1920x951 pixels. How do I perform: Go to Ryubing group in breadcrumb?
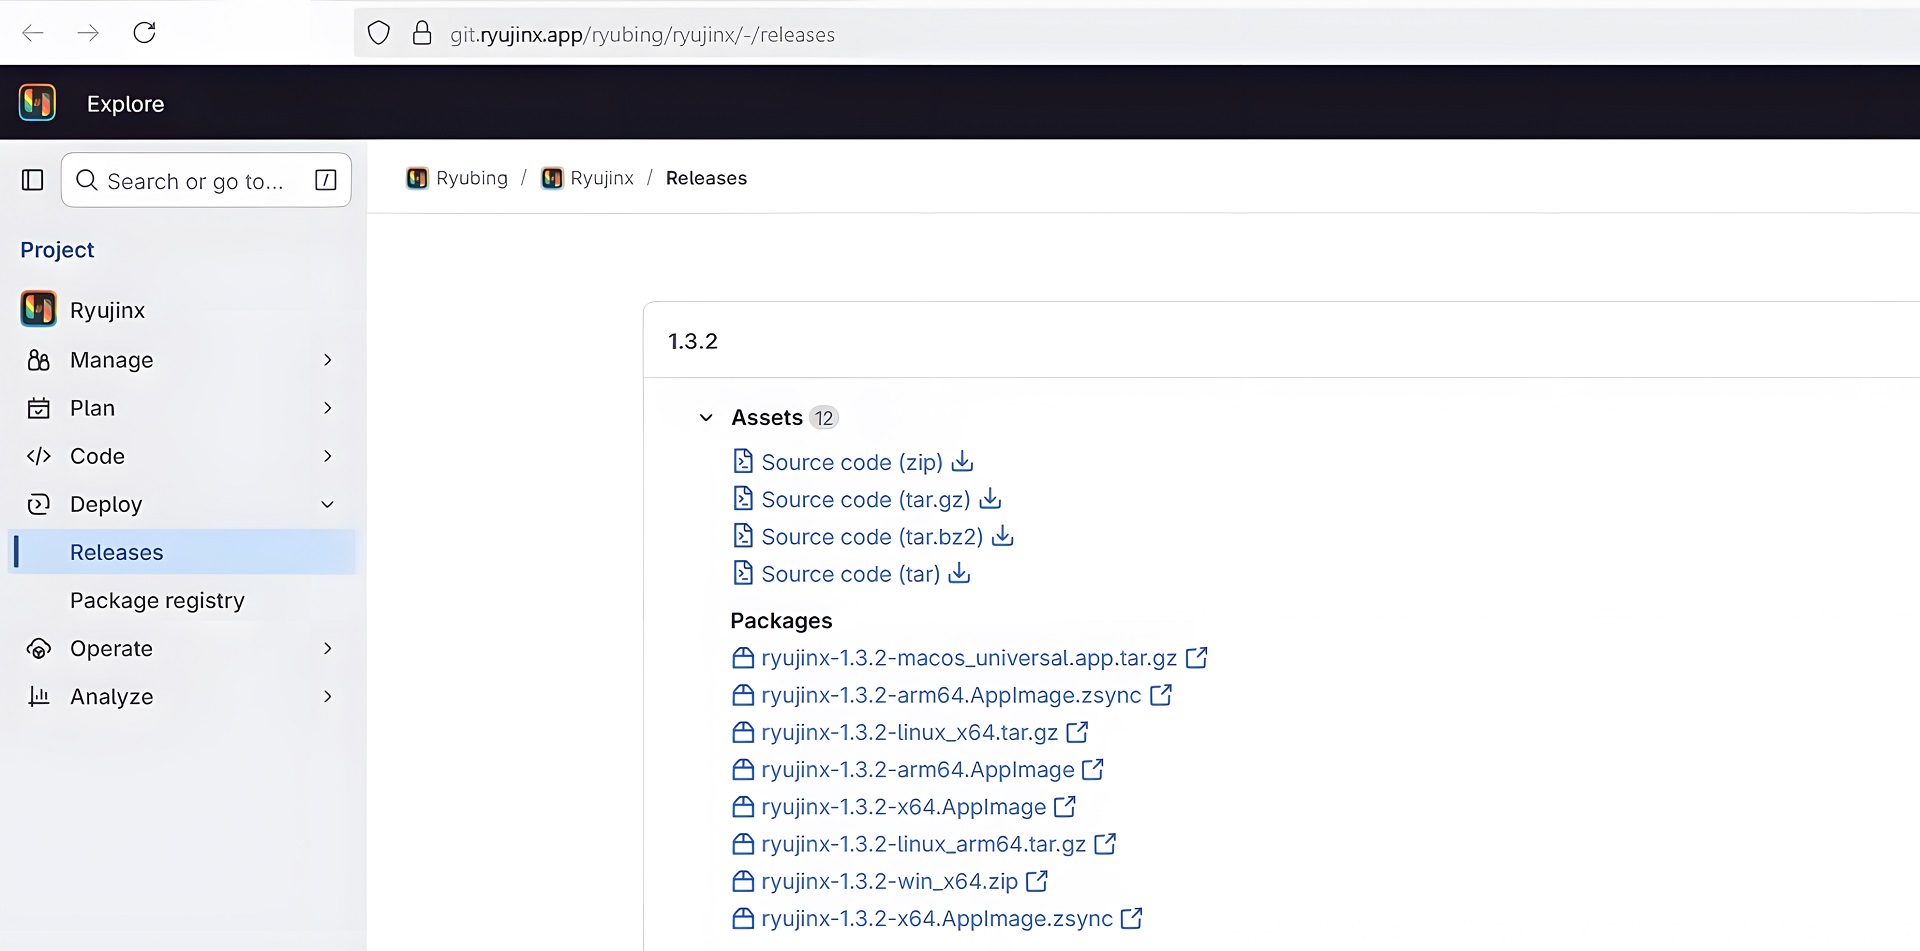pos(472,178)
